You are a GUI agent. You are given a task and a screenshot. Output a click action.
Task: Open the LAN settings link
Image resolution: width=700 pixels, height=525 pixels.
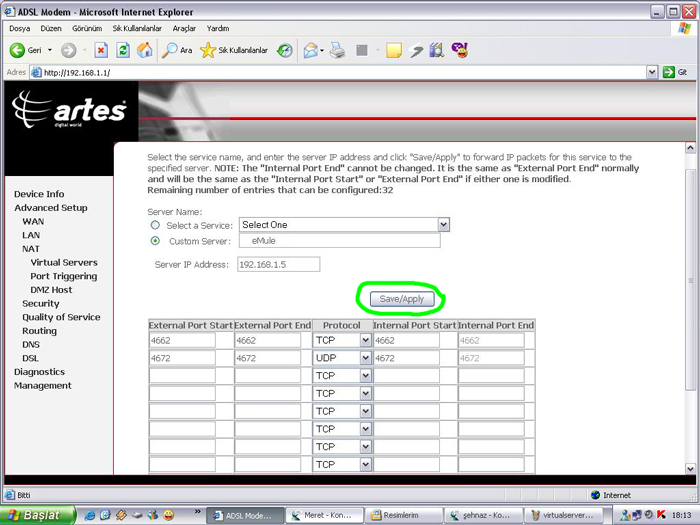coord(31,235)
